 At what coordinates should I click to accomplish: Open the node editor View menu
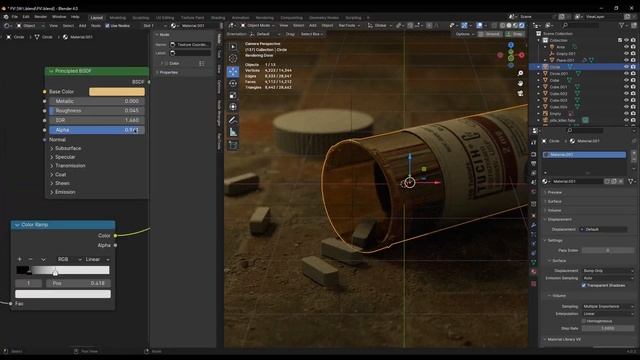53,26
